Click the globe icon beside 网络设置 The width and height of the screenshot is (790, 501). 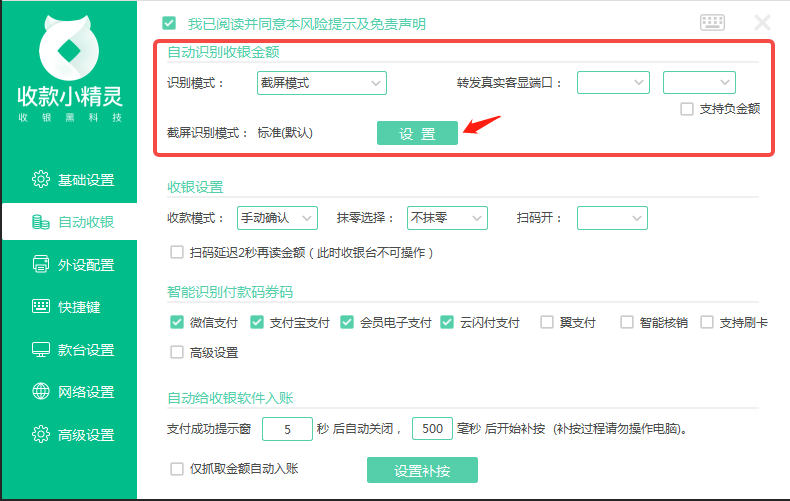pyautogui.click(x=41, y=391)
